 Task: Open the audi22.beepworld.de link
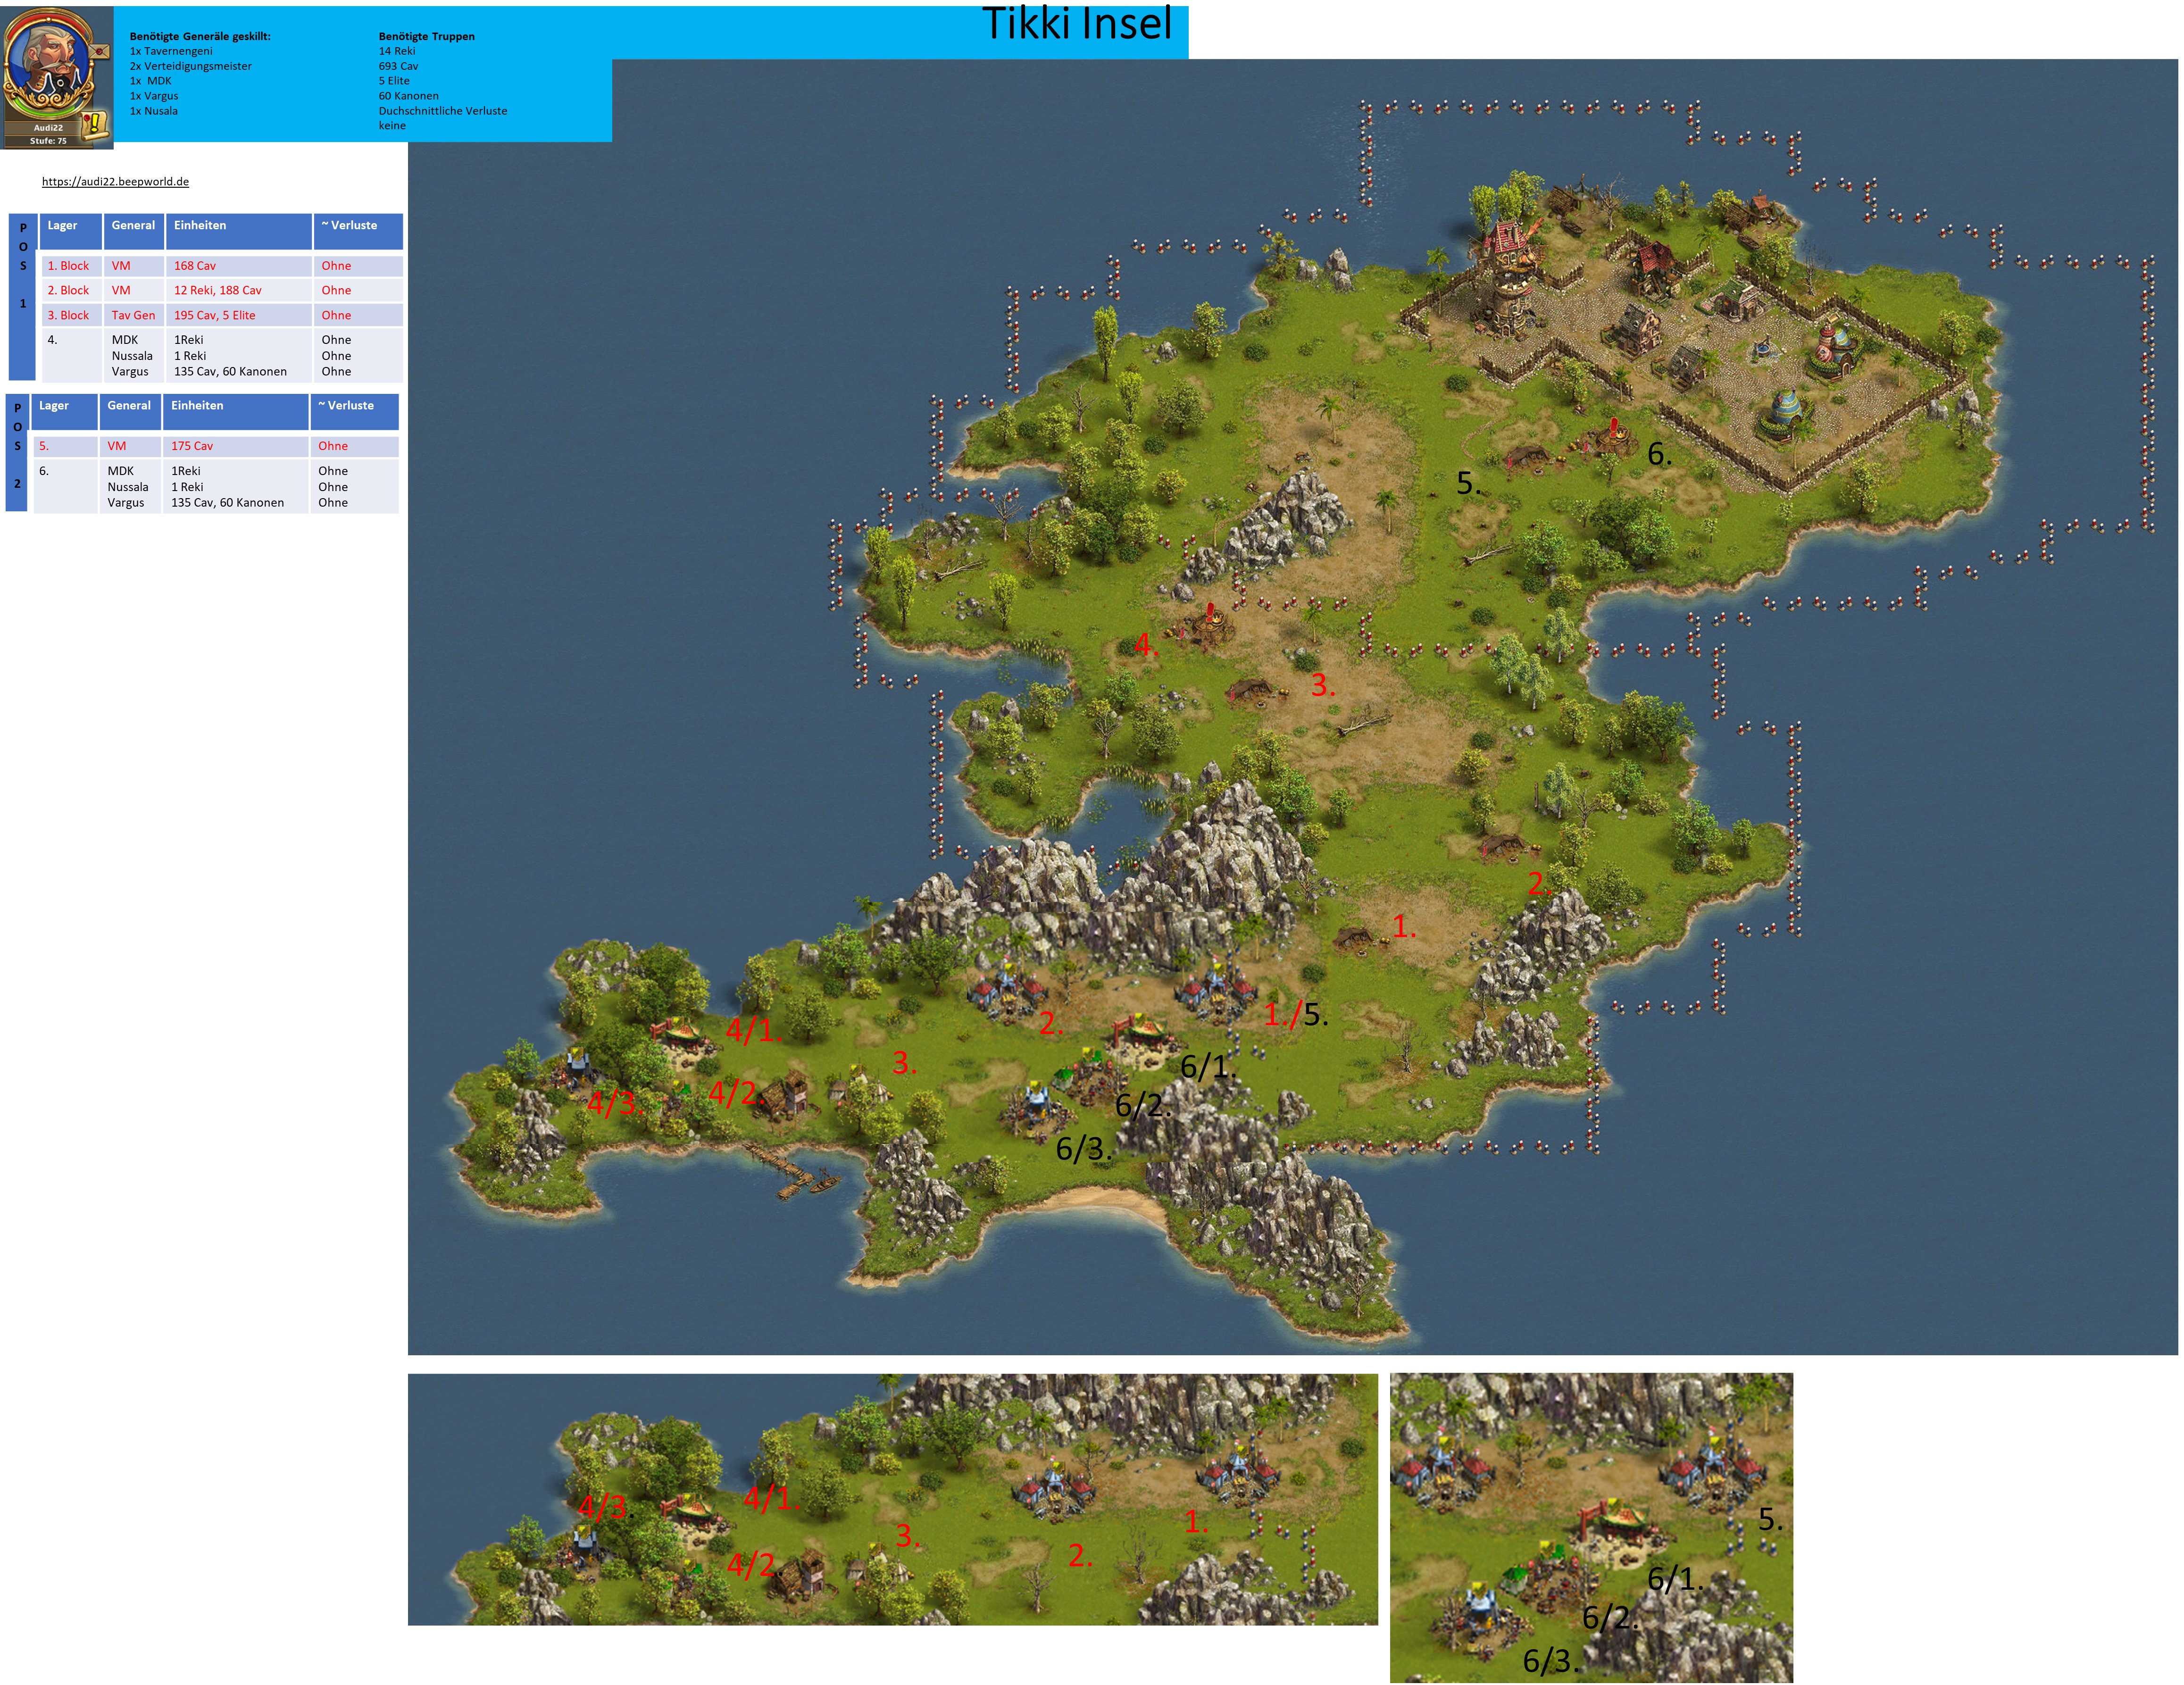(115, 181)
